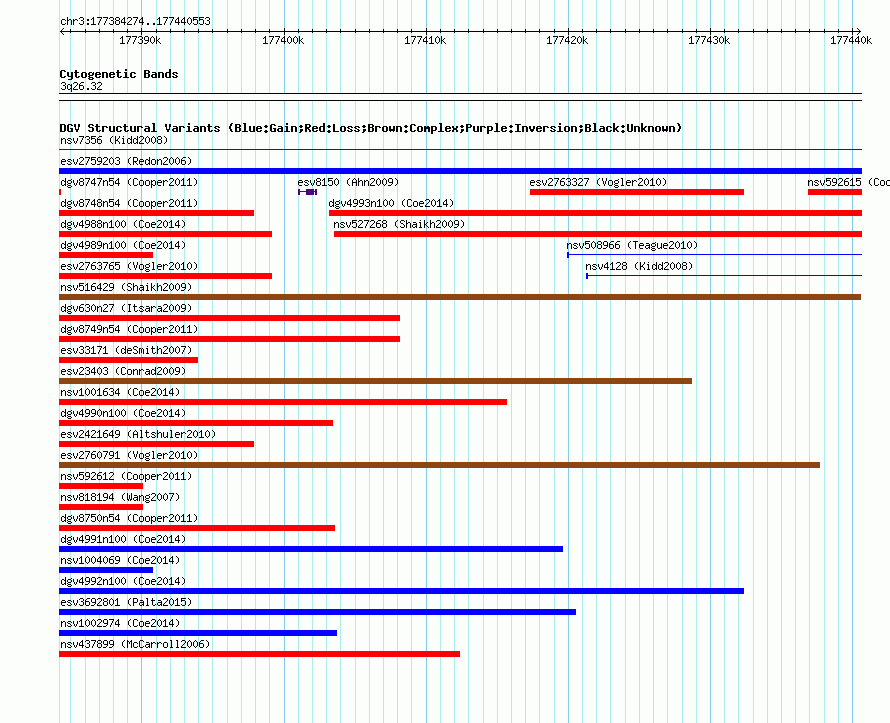Click the right arrow on ruler

tap(858, 31)
